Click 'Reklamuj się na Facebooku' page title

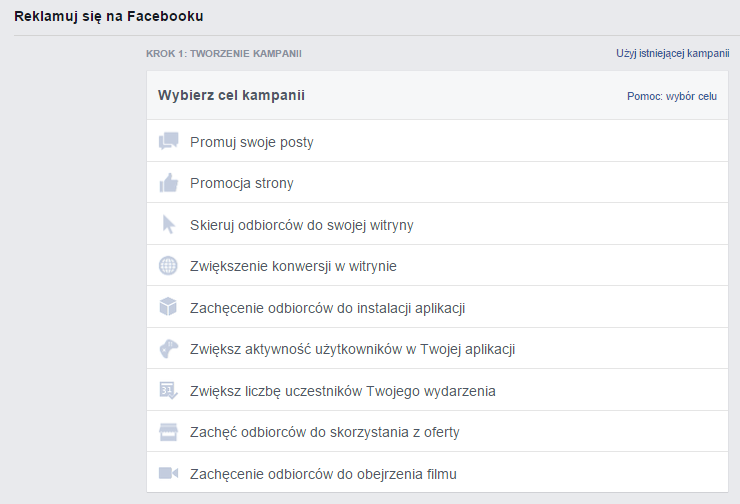(109, 17)
